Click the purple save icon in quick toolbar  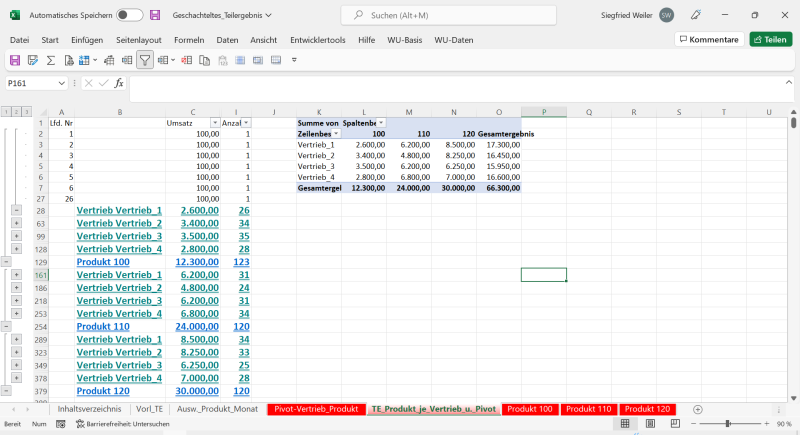pyautogui.click(x=15, y=60)
